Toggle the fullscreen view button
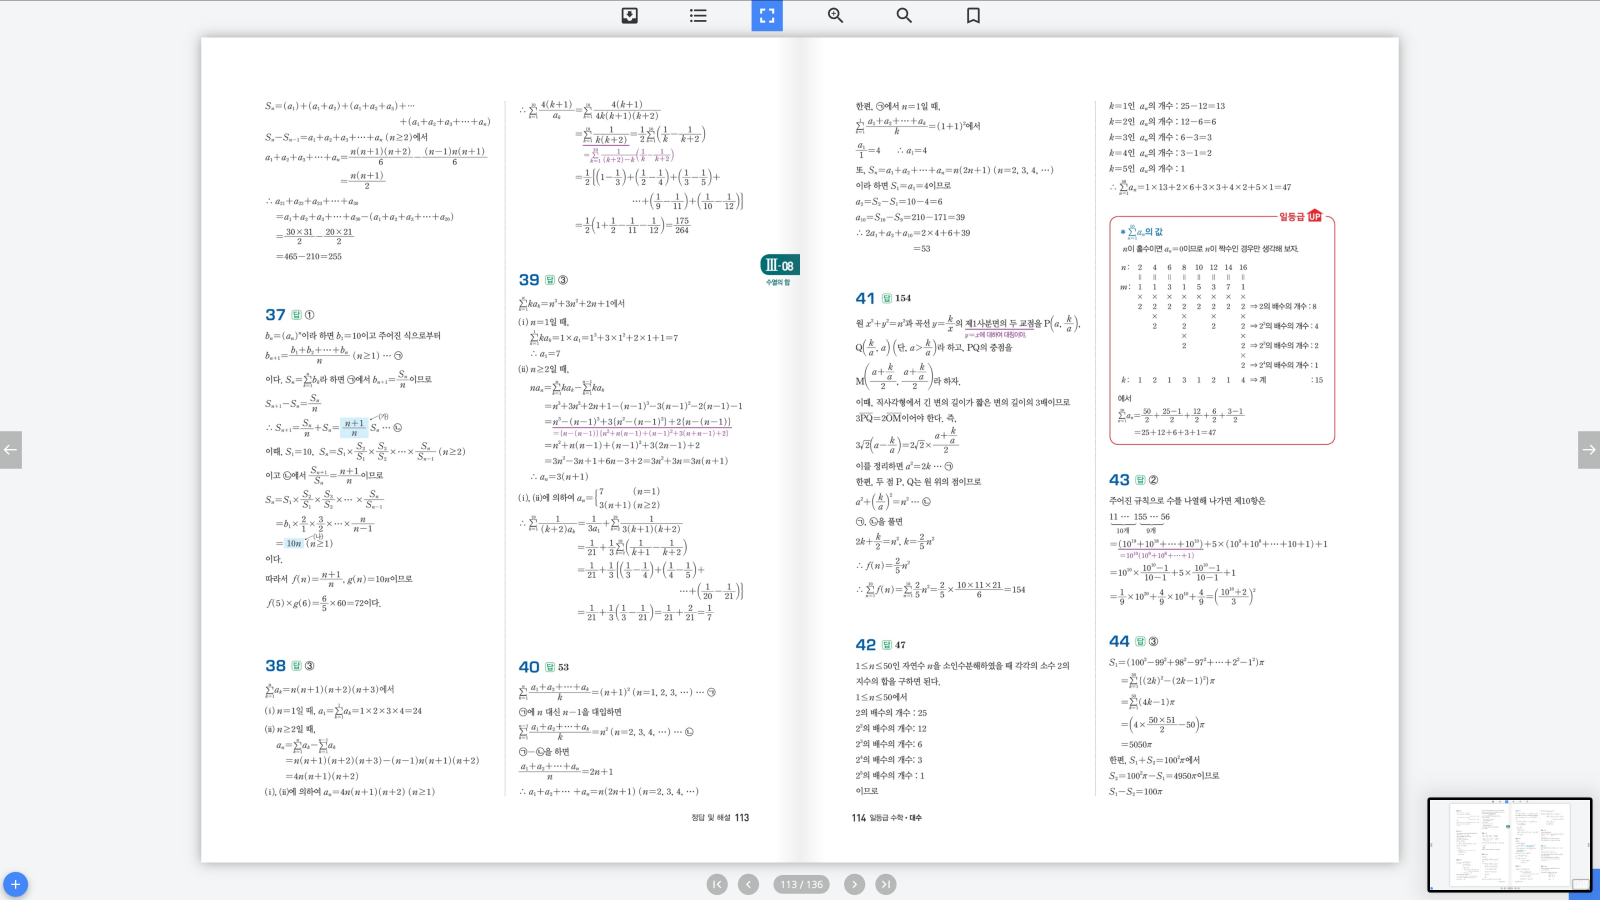The image size is (1600, 900). point(767,16)
